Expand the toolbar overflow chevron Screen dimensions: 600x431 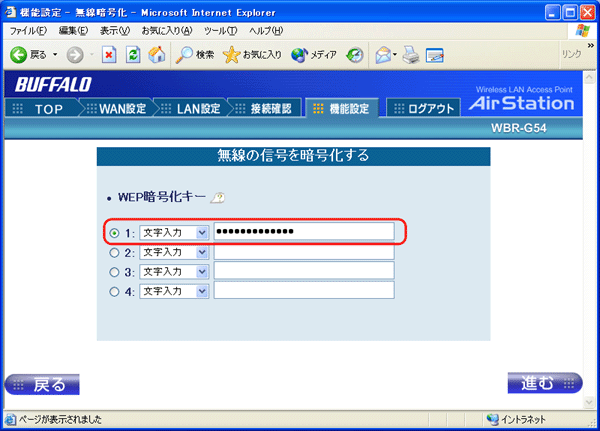pyautogui.click(x=591, y=45)
